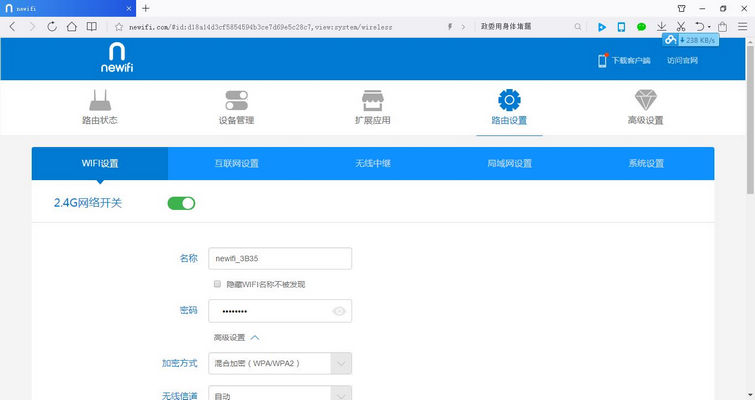Click the small arrow before search box
Viewport: 755px width, 400px height.
click(x=463, y=27)
